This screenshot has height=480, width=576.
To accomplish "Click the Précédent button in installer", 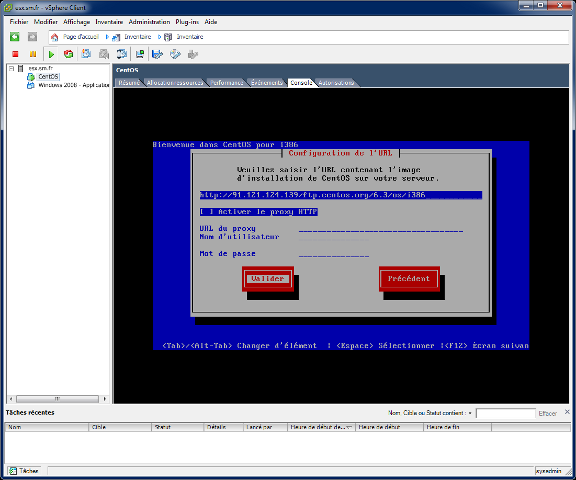I will pyautogui.click(x=409, y=279).
